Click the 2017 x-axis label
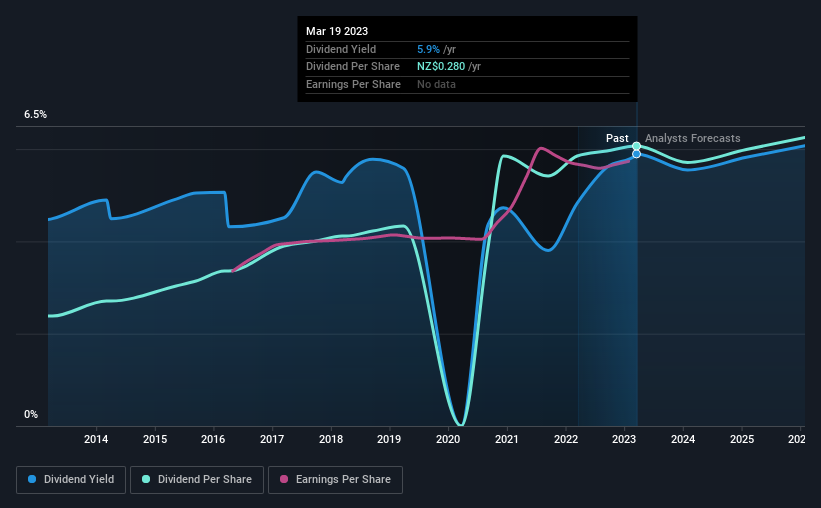 (272, 439)
